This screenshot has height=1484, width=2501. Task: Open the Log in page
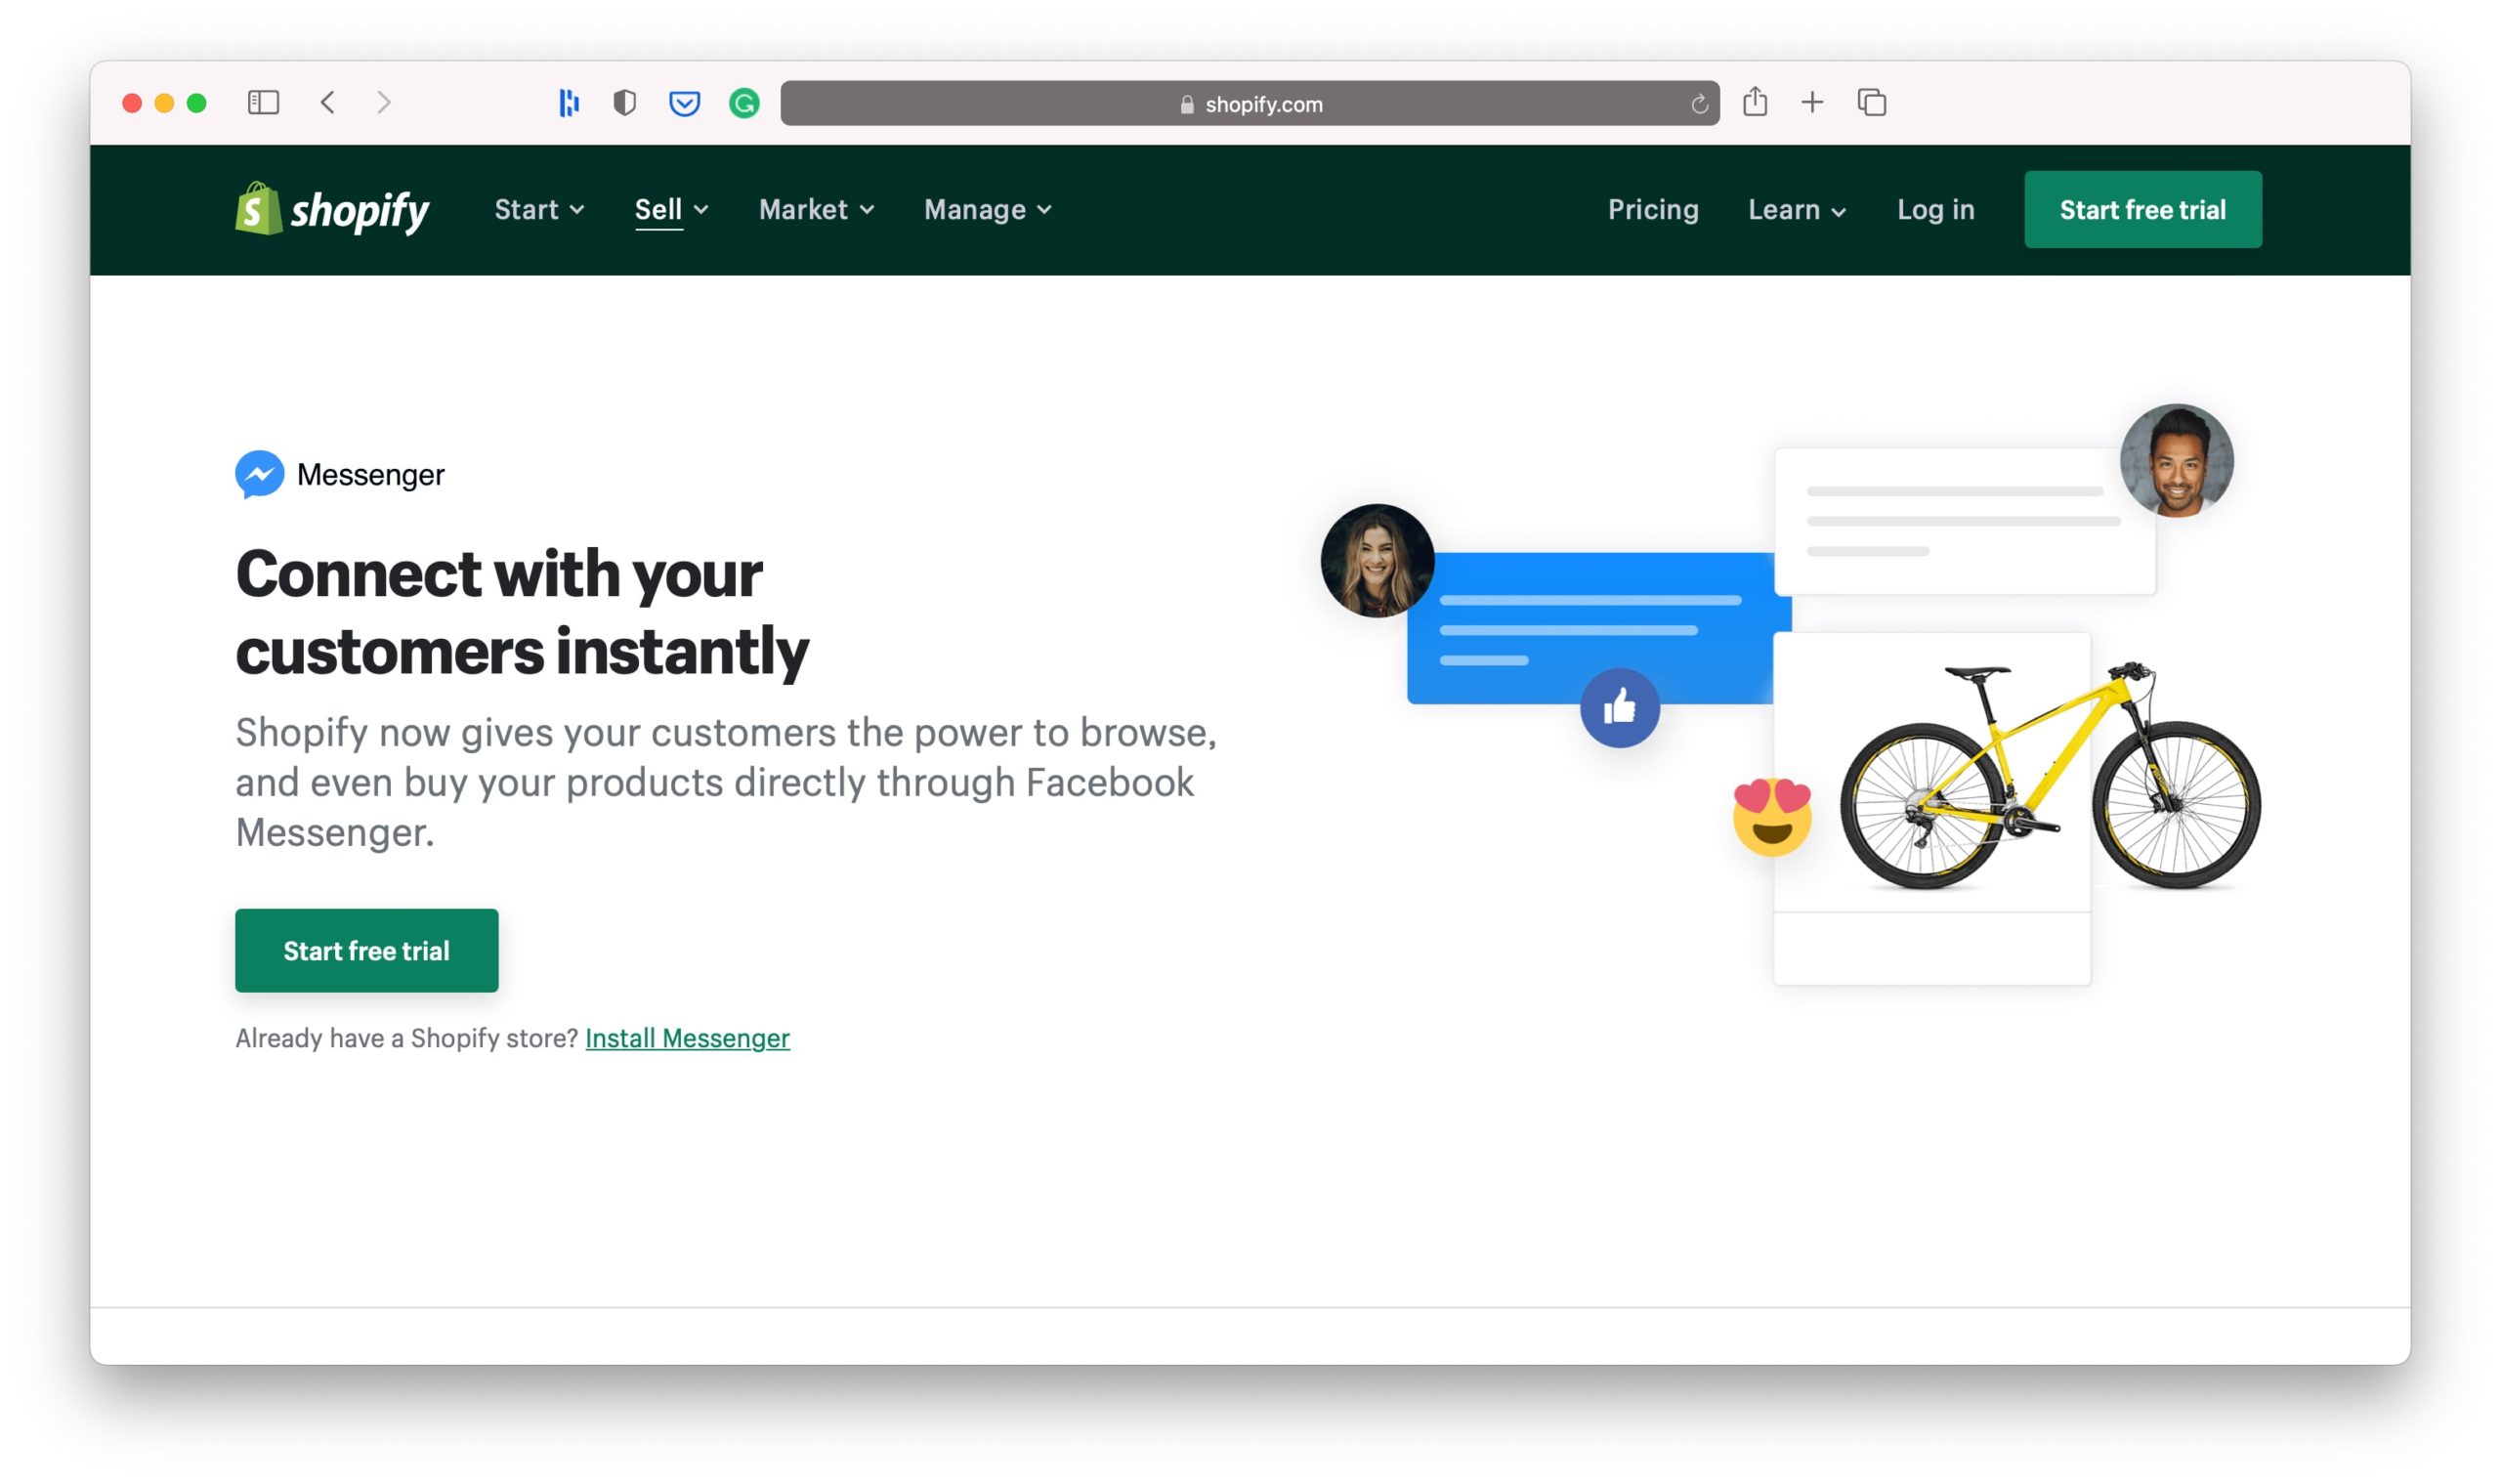tap(1936, 209)
